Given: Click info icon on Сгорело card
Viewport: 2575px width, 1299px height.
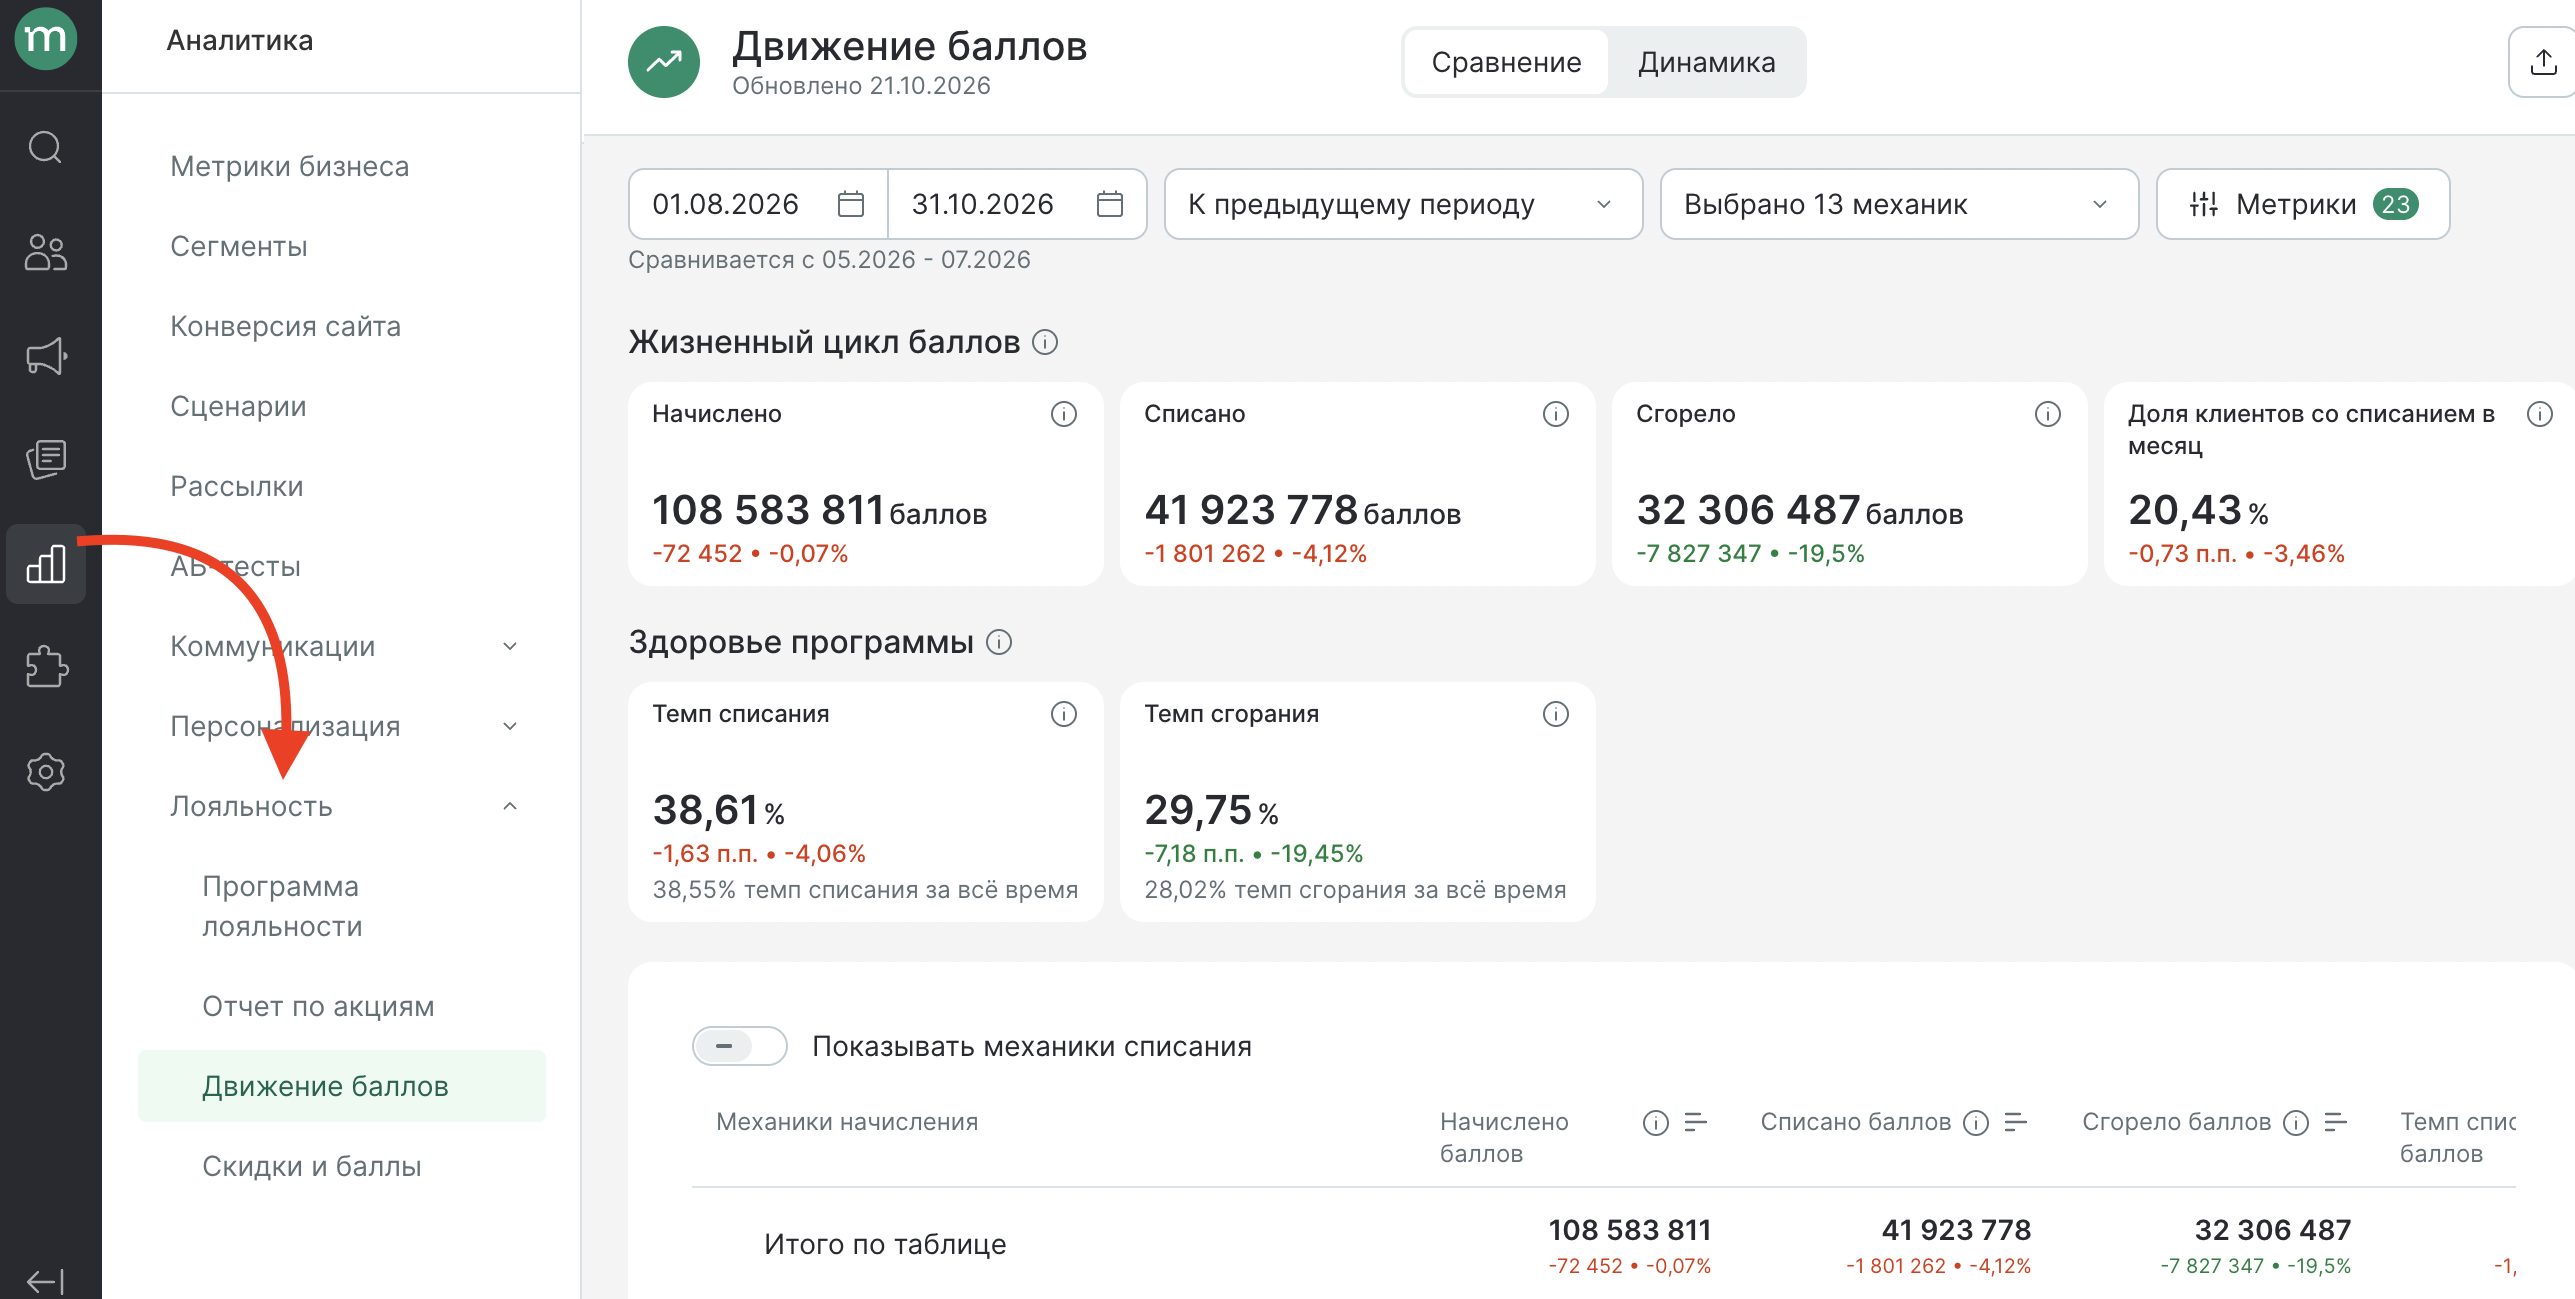Looking at the screenshot, I should [x=2048, y=414].
